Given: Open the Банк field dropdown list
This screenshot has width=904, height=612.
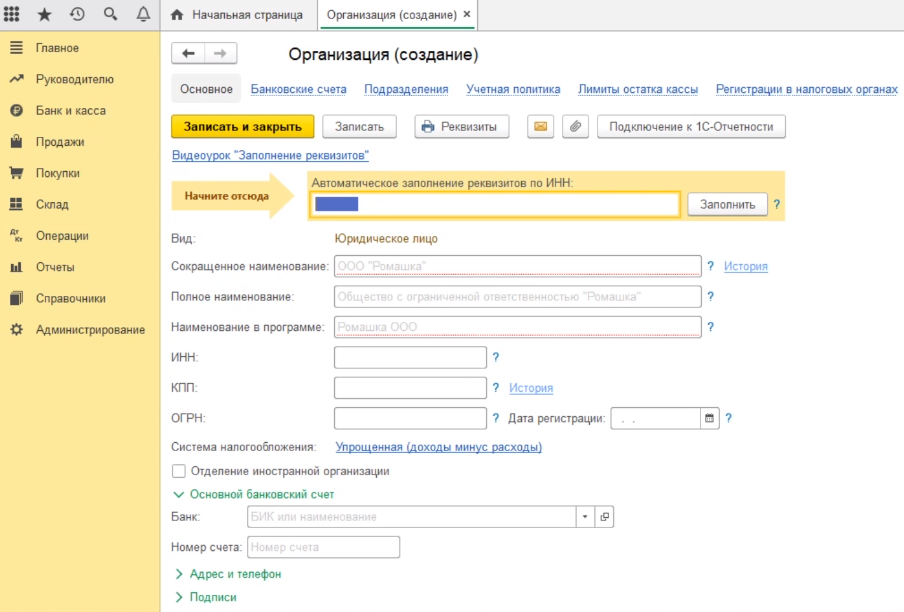Looking at the screenshot, I should pyautogui.click(x=585, y=516).
